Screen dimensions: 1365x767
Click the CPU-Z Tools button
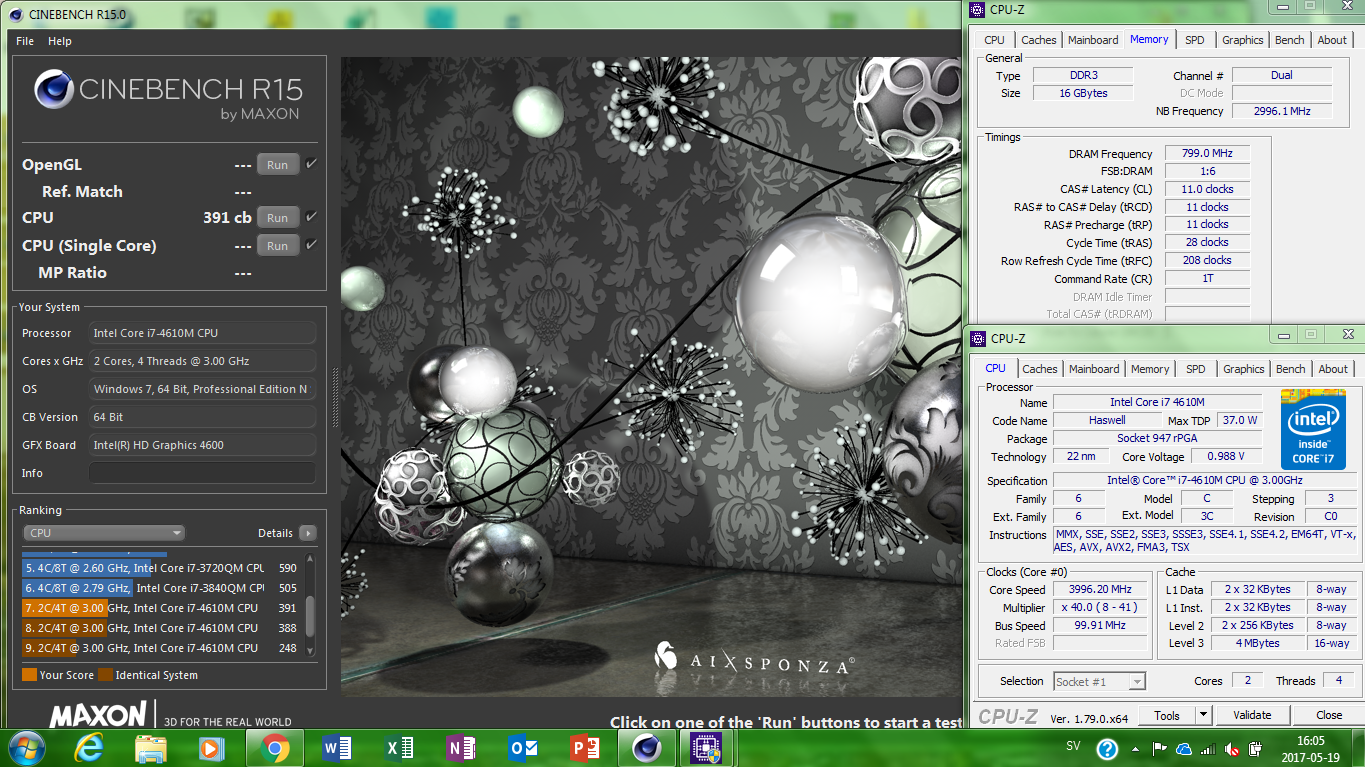pos(1167,715)
